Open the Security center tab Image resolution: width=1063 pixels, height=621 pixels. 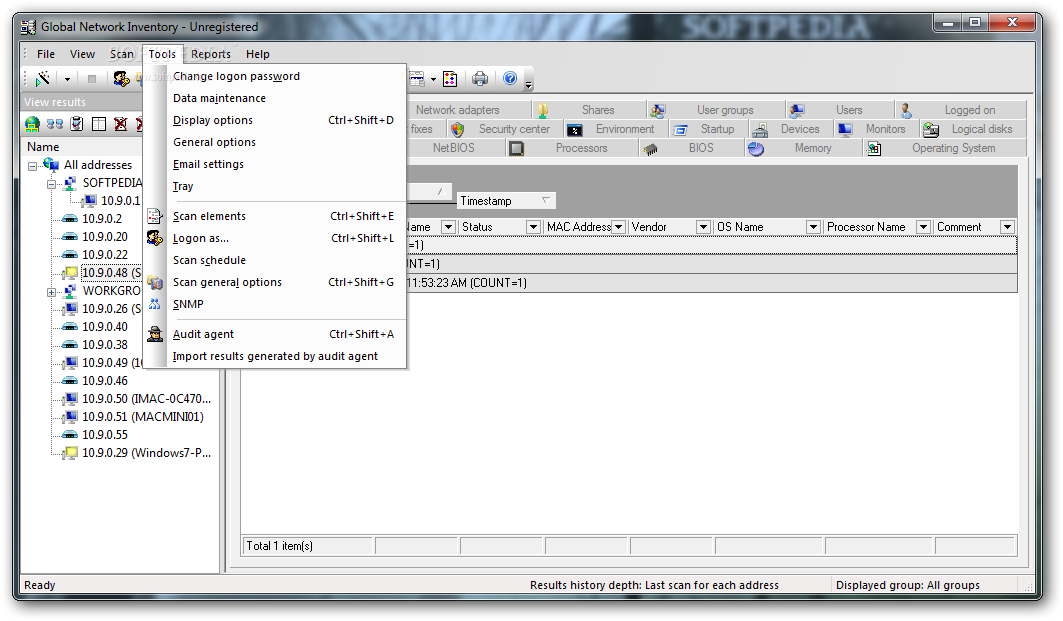(504, 129)
